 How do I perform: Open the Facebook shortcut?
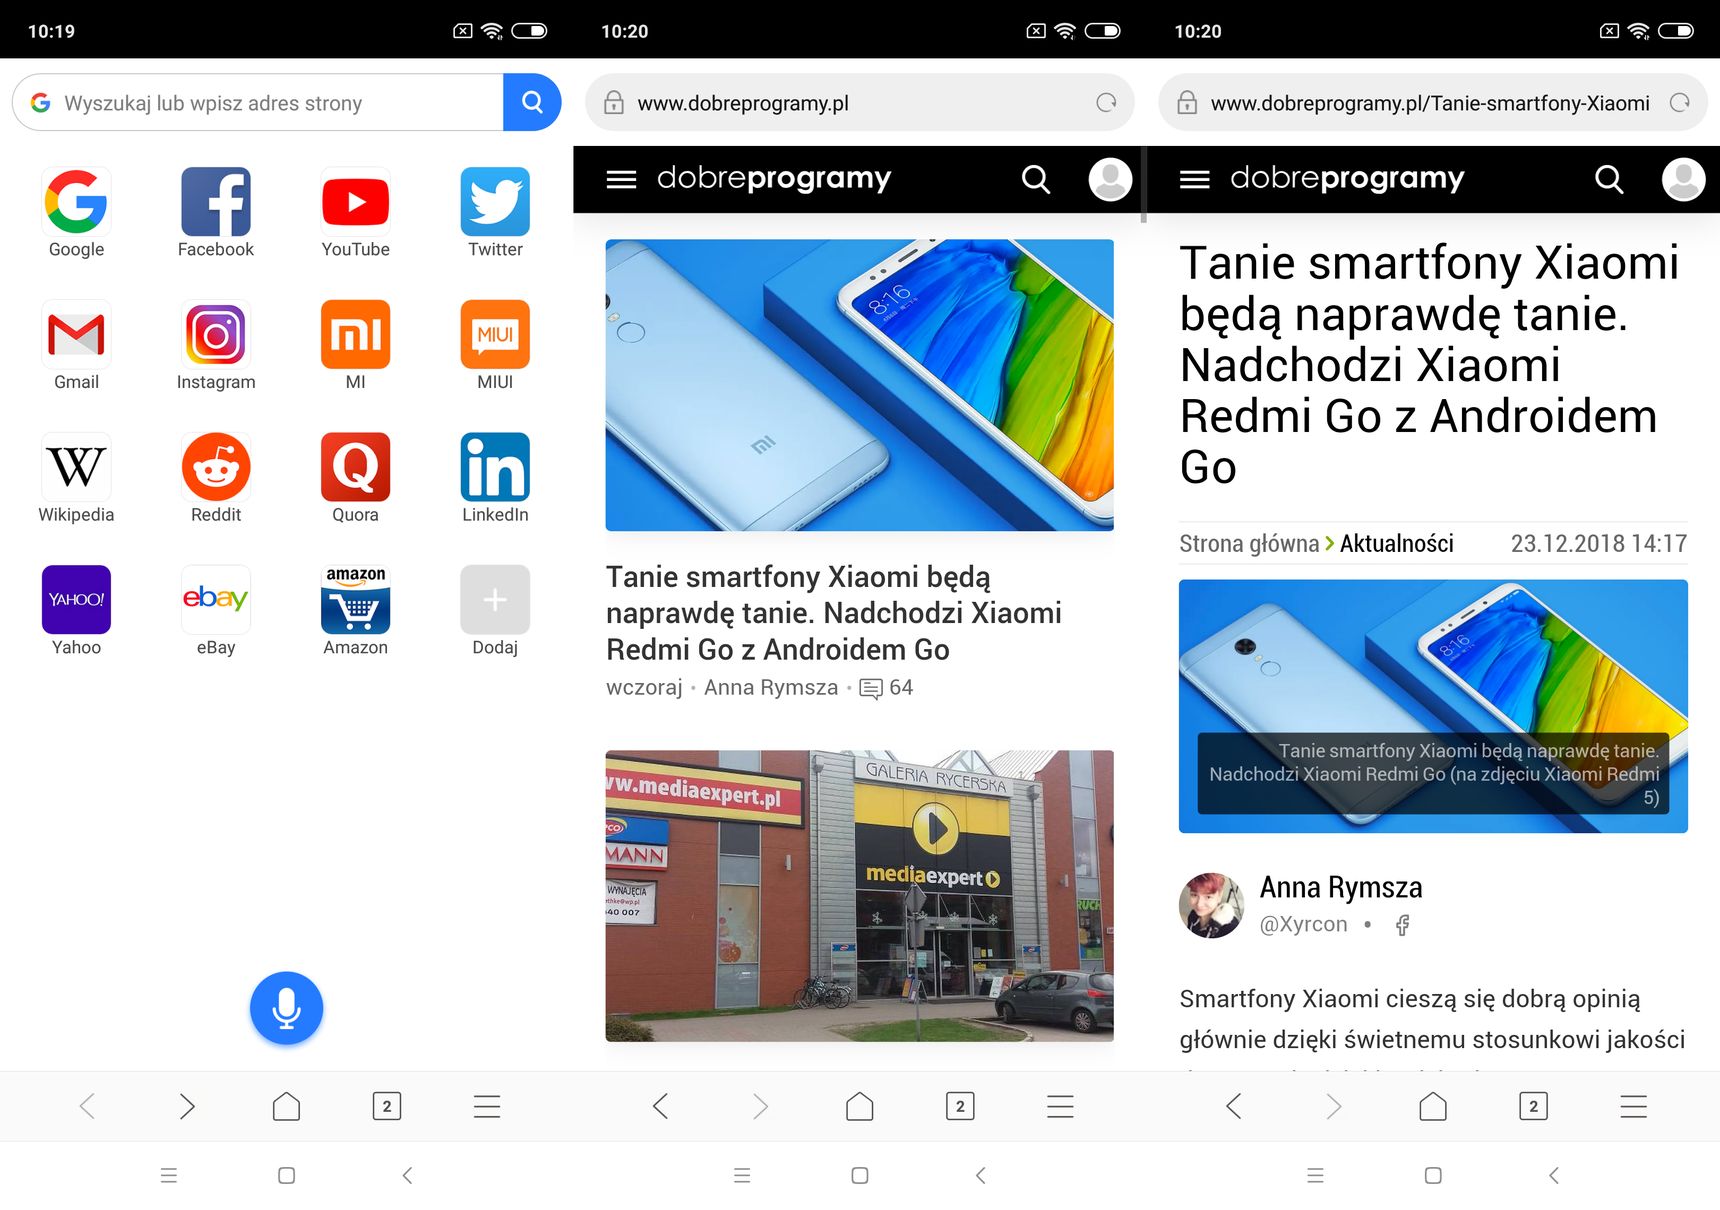click(x=216, y=201)
